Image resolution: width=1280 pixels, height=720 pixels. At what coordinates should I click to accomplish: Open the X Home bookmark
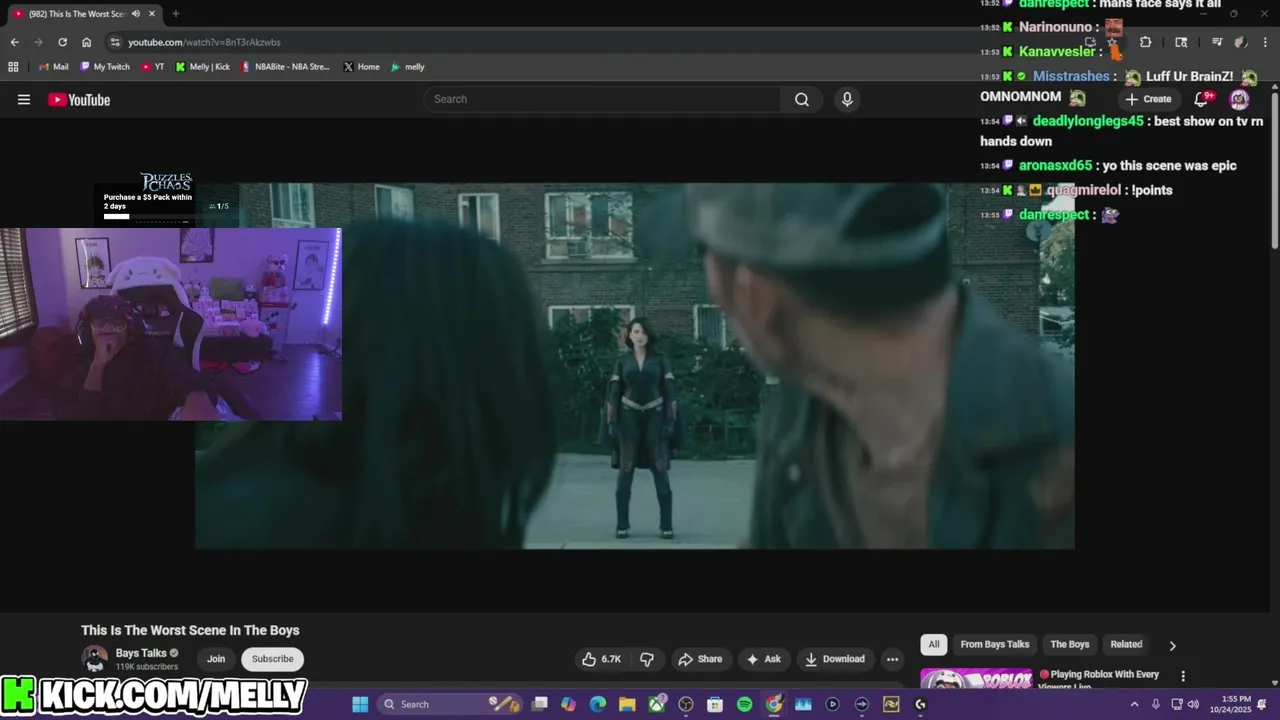(x=361, y=67)
